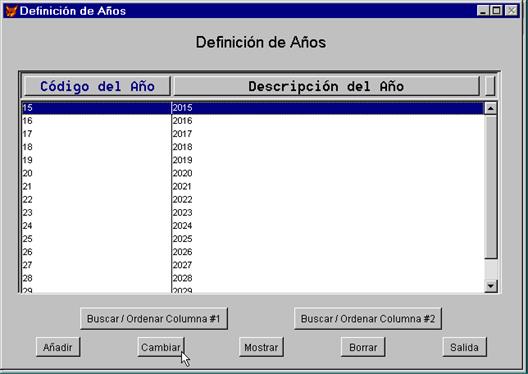Screen dimensions: 528x374
Task: Click the list scrollbar up arrow
Action: coord(491,108)
